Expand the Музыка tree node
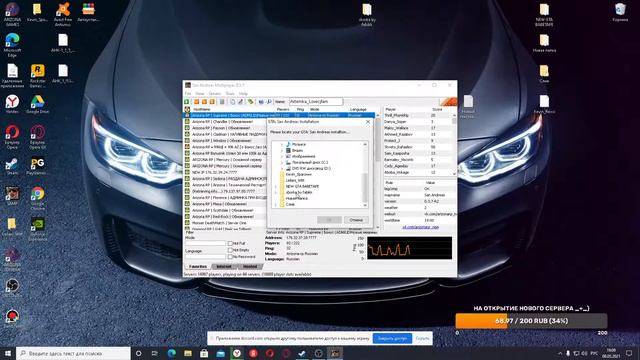The height and width of the screenshot is (360, 640). tap(282, 144)
